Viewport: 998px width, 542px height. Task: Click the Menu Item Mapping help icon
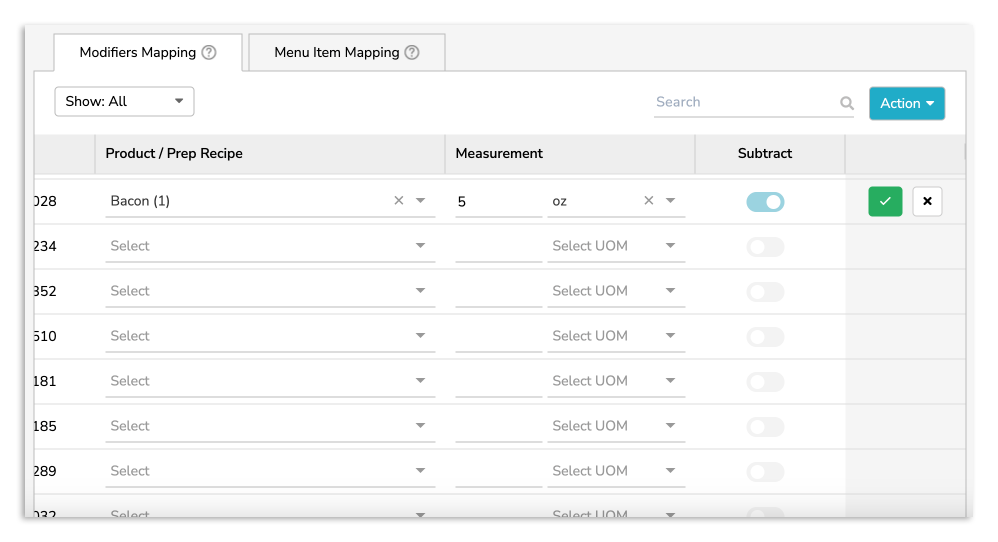412,53
